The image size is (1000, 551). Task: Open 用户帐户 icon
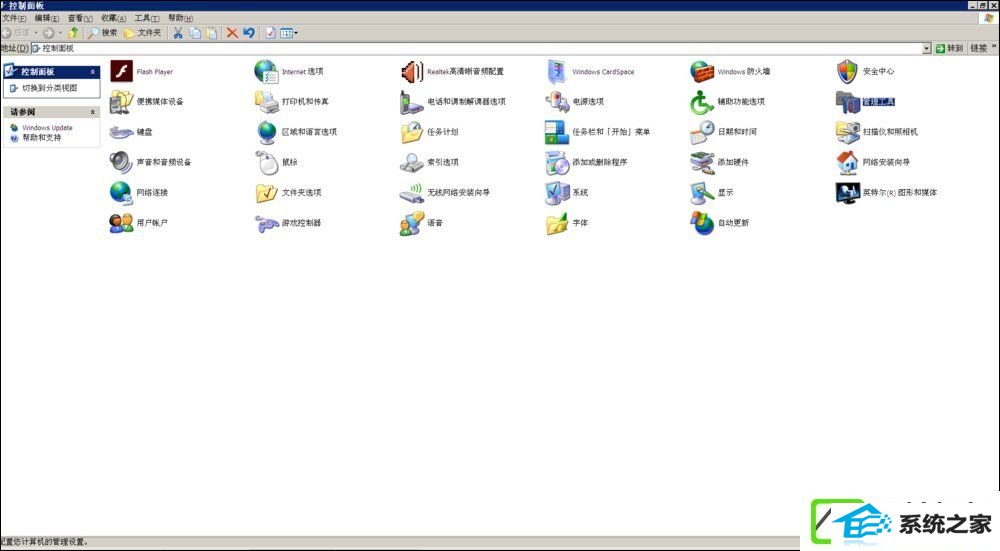tap(121, 223)
